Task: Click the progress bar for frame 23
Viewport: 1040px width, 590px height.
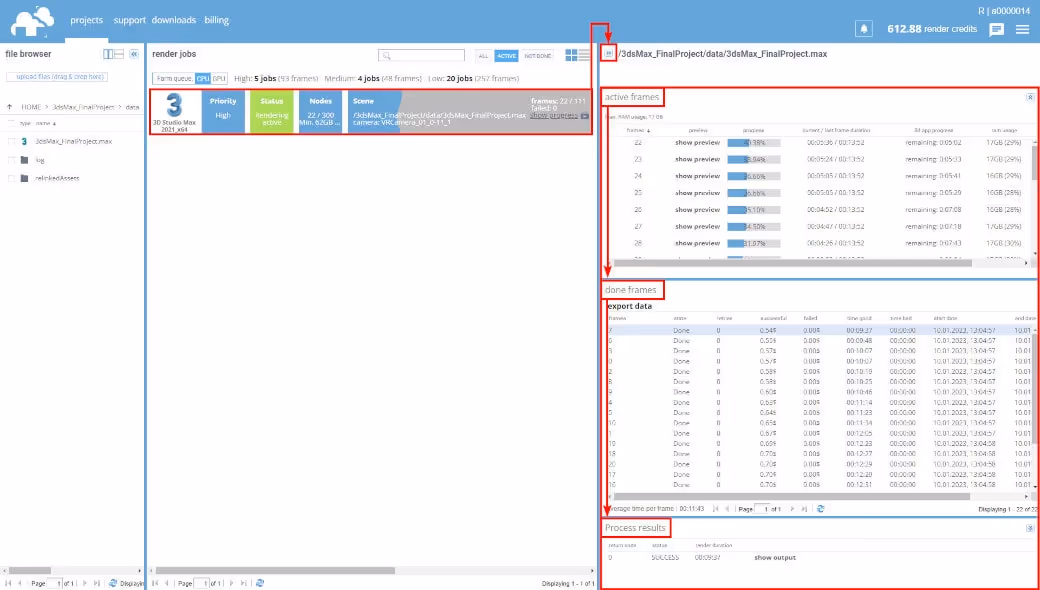Action: coord(753,159)
